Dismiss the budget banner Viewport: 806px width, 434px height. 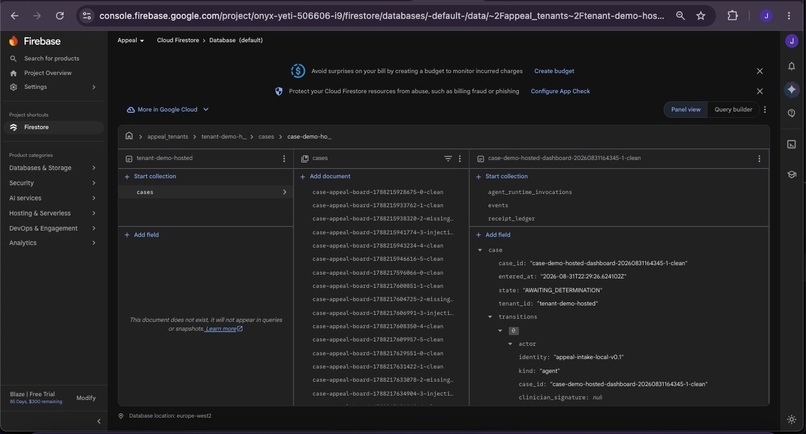coord(760,71)
